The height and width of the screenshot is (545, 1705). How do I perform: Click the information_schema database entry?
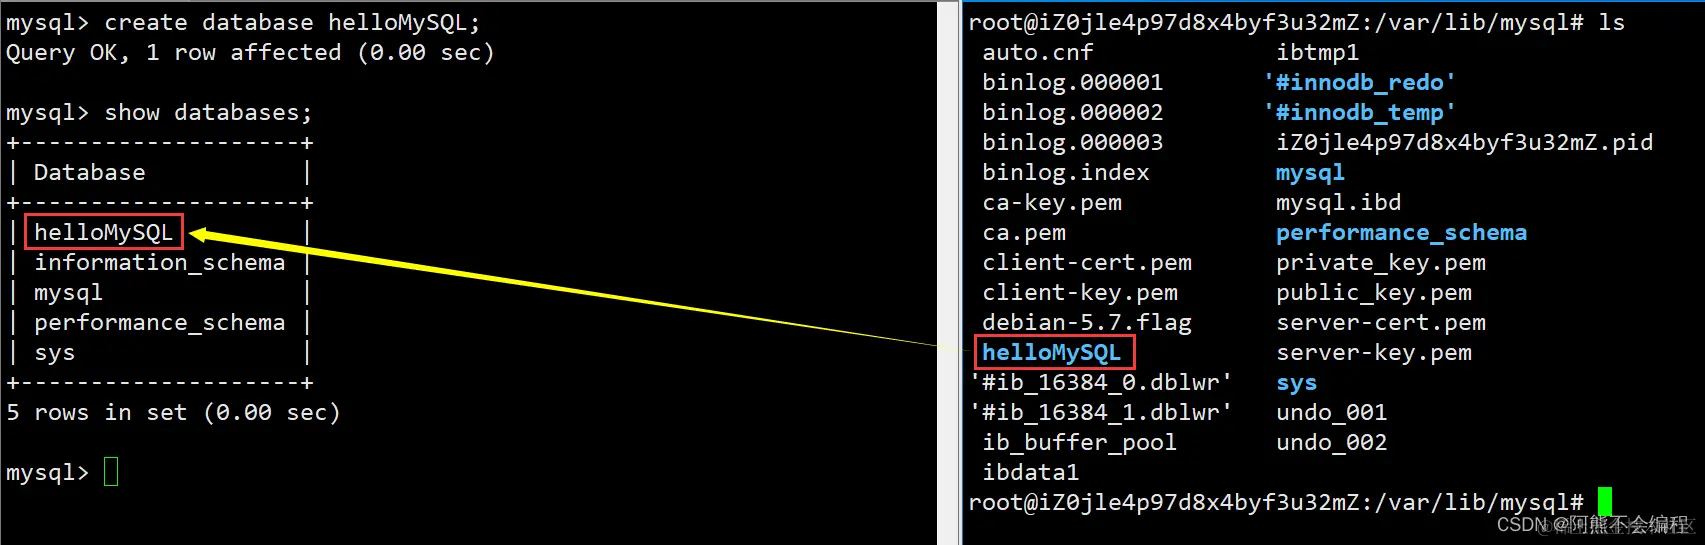pos(159,263)
